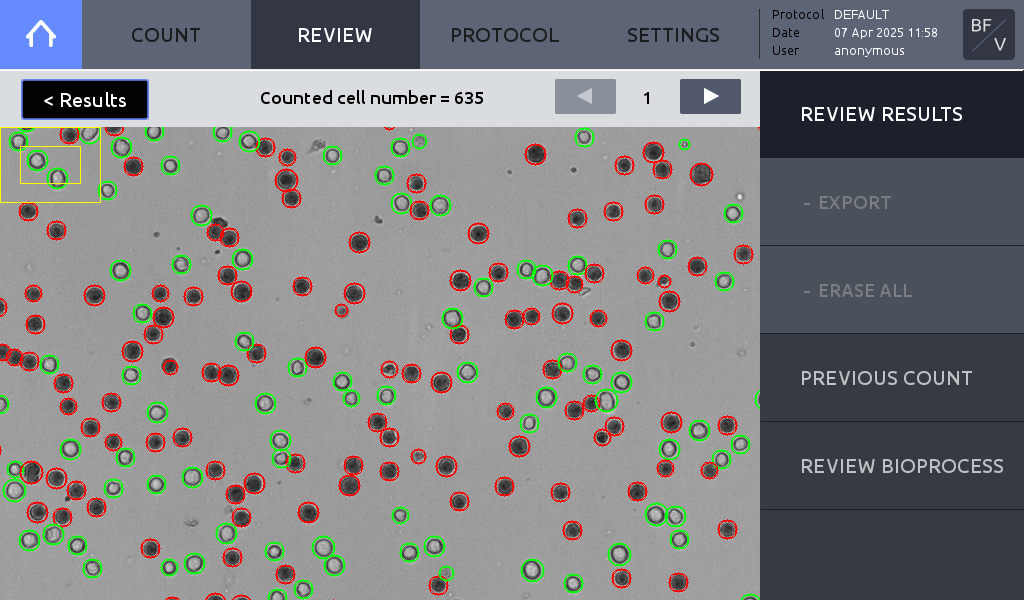Open the COUNT tab
1024x600 pixels.
pos(166,35)
